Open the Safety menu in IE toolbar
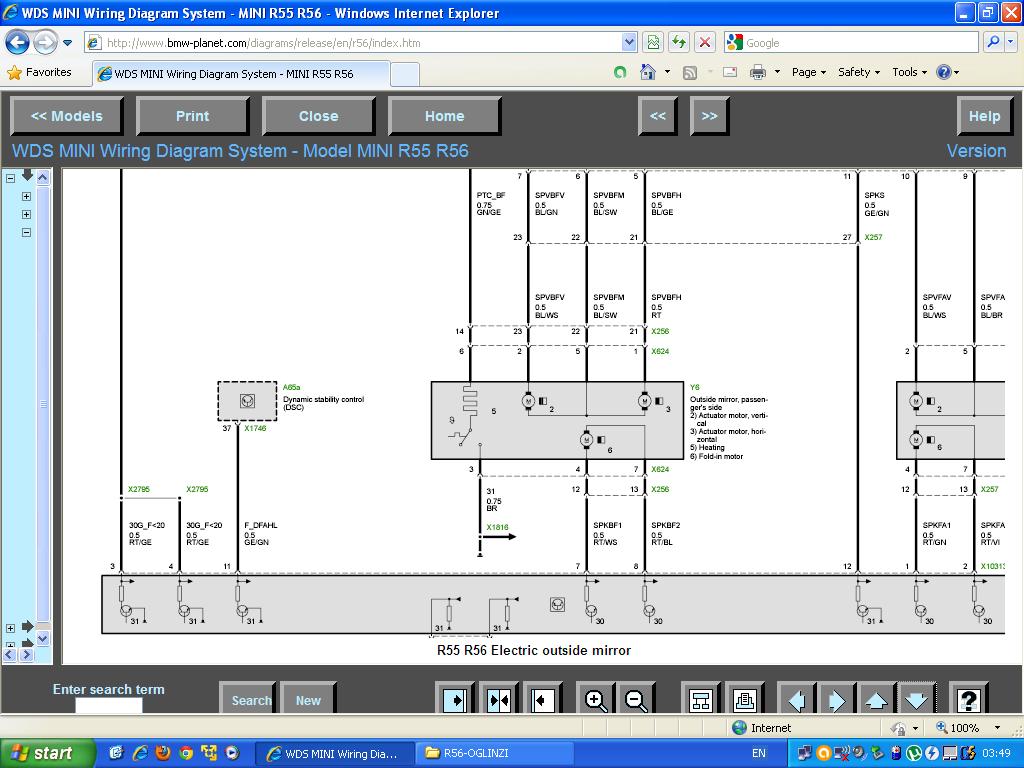This screenshot has height=768, width=1024. coord(858,72)
